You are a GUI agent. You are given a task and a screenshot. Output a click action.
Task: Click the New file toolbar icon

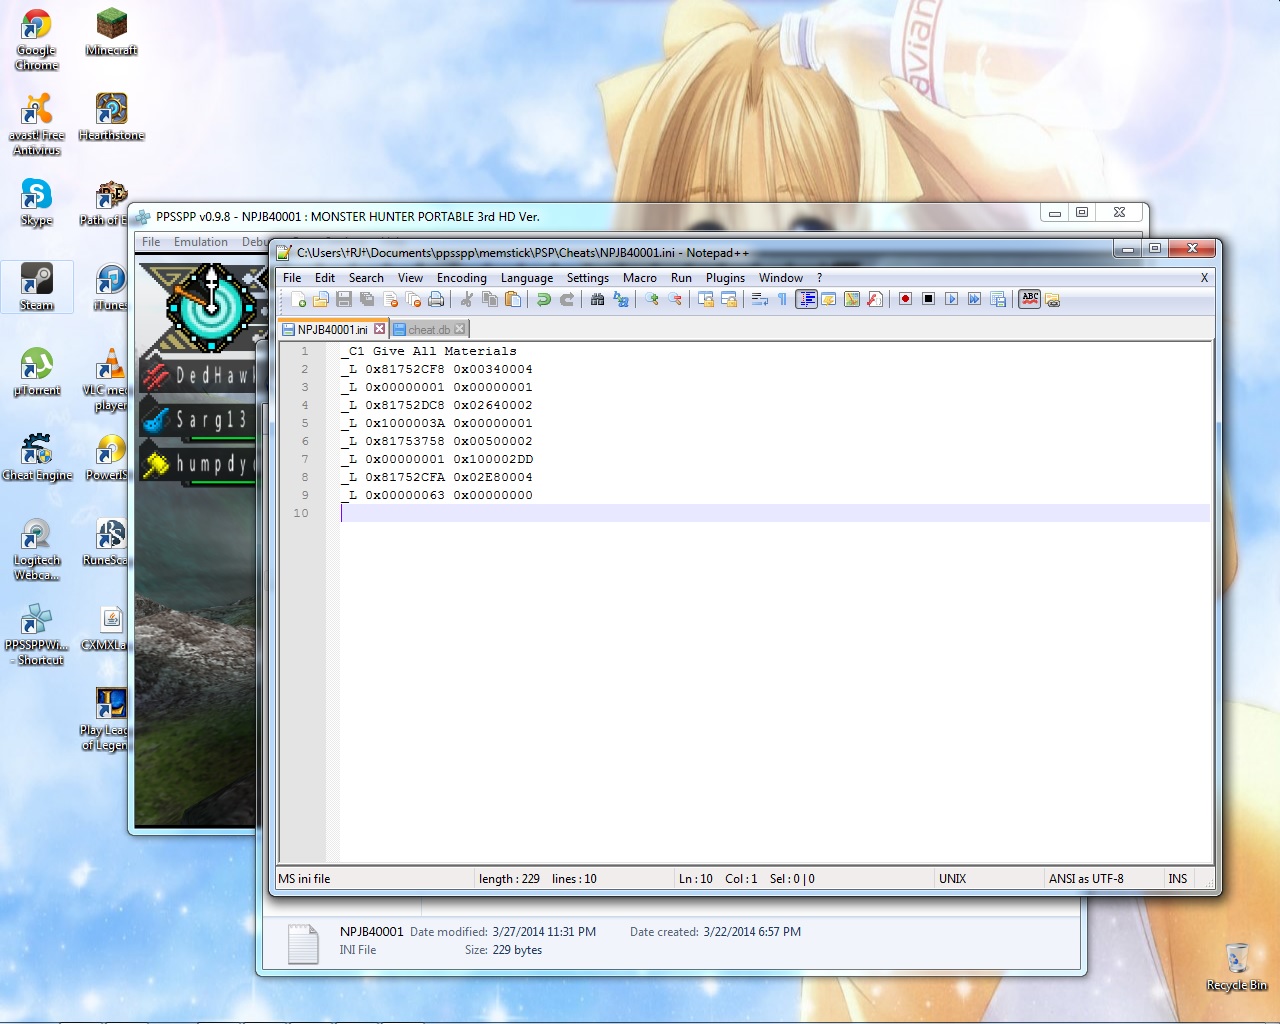coord(298,299)
